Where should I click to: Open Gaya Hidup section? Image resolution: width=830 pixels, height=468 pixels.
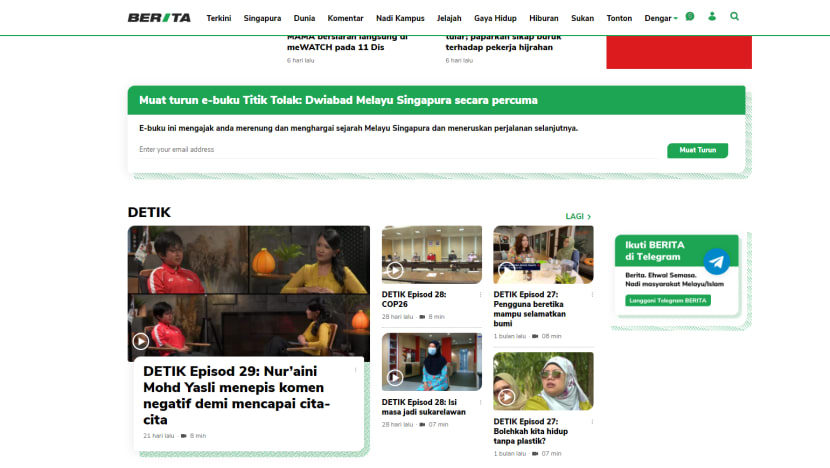pyautogui.click(x=495, y=18)
